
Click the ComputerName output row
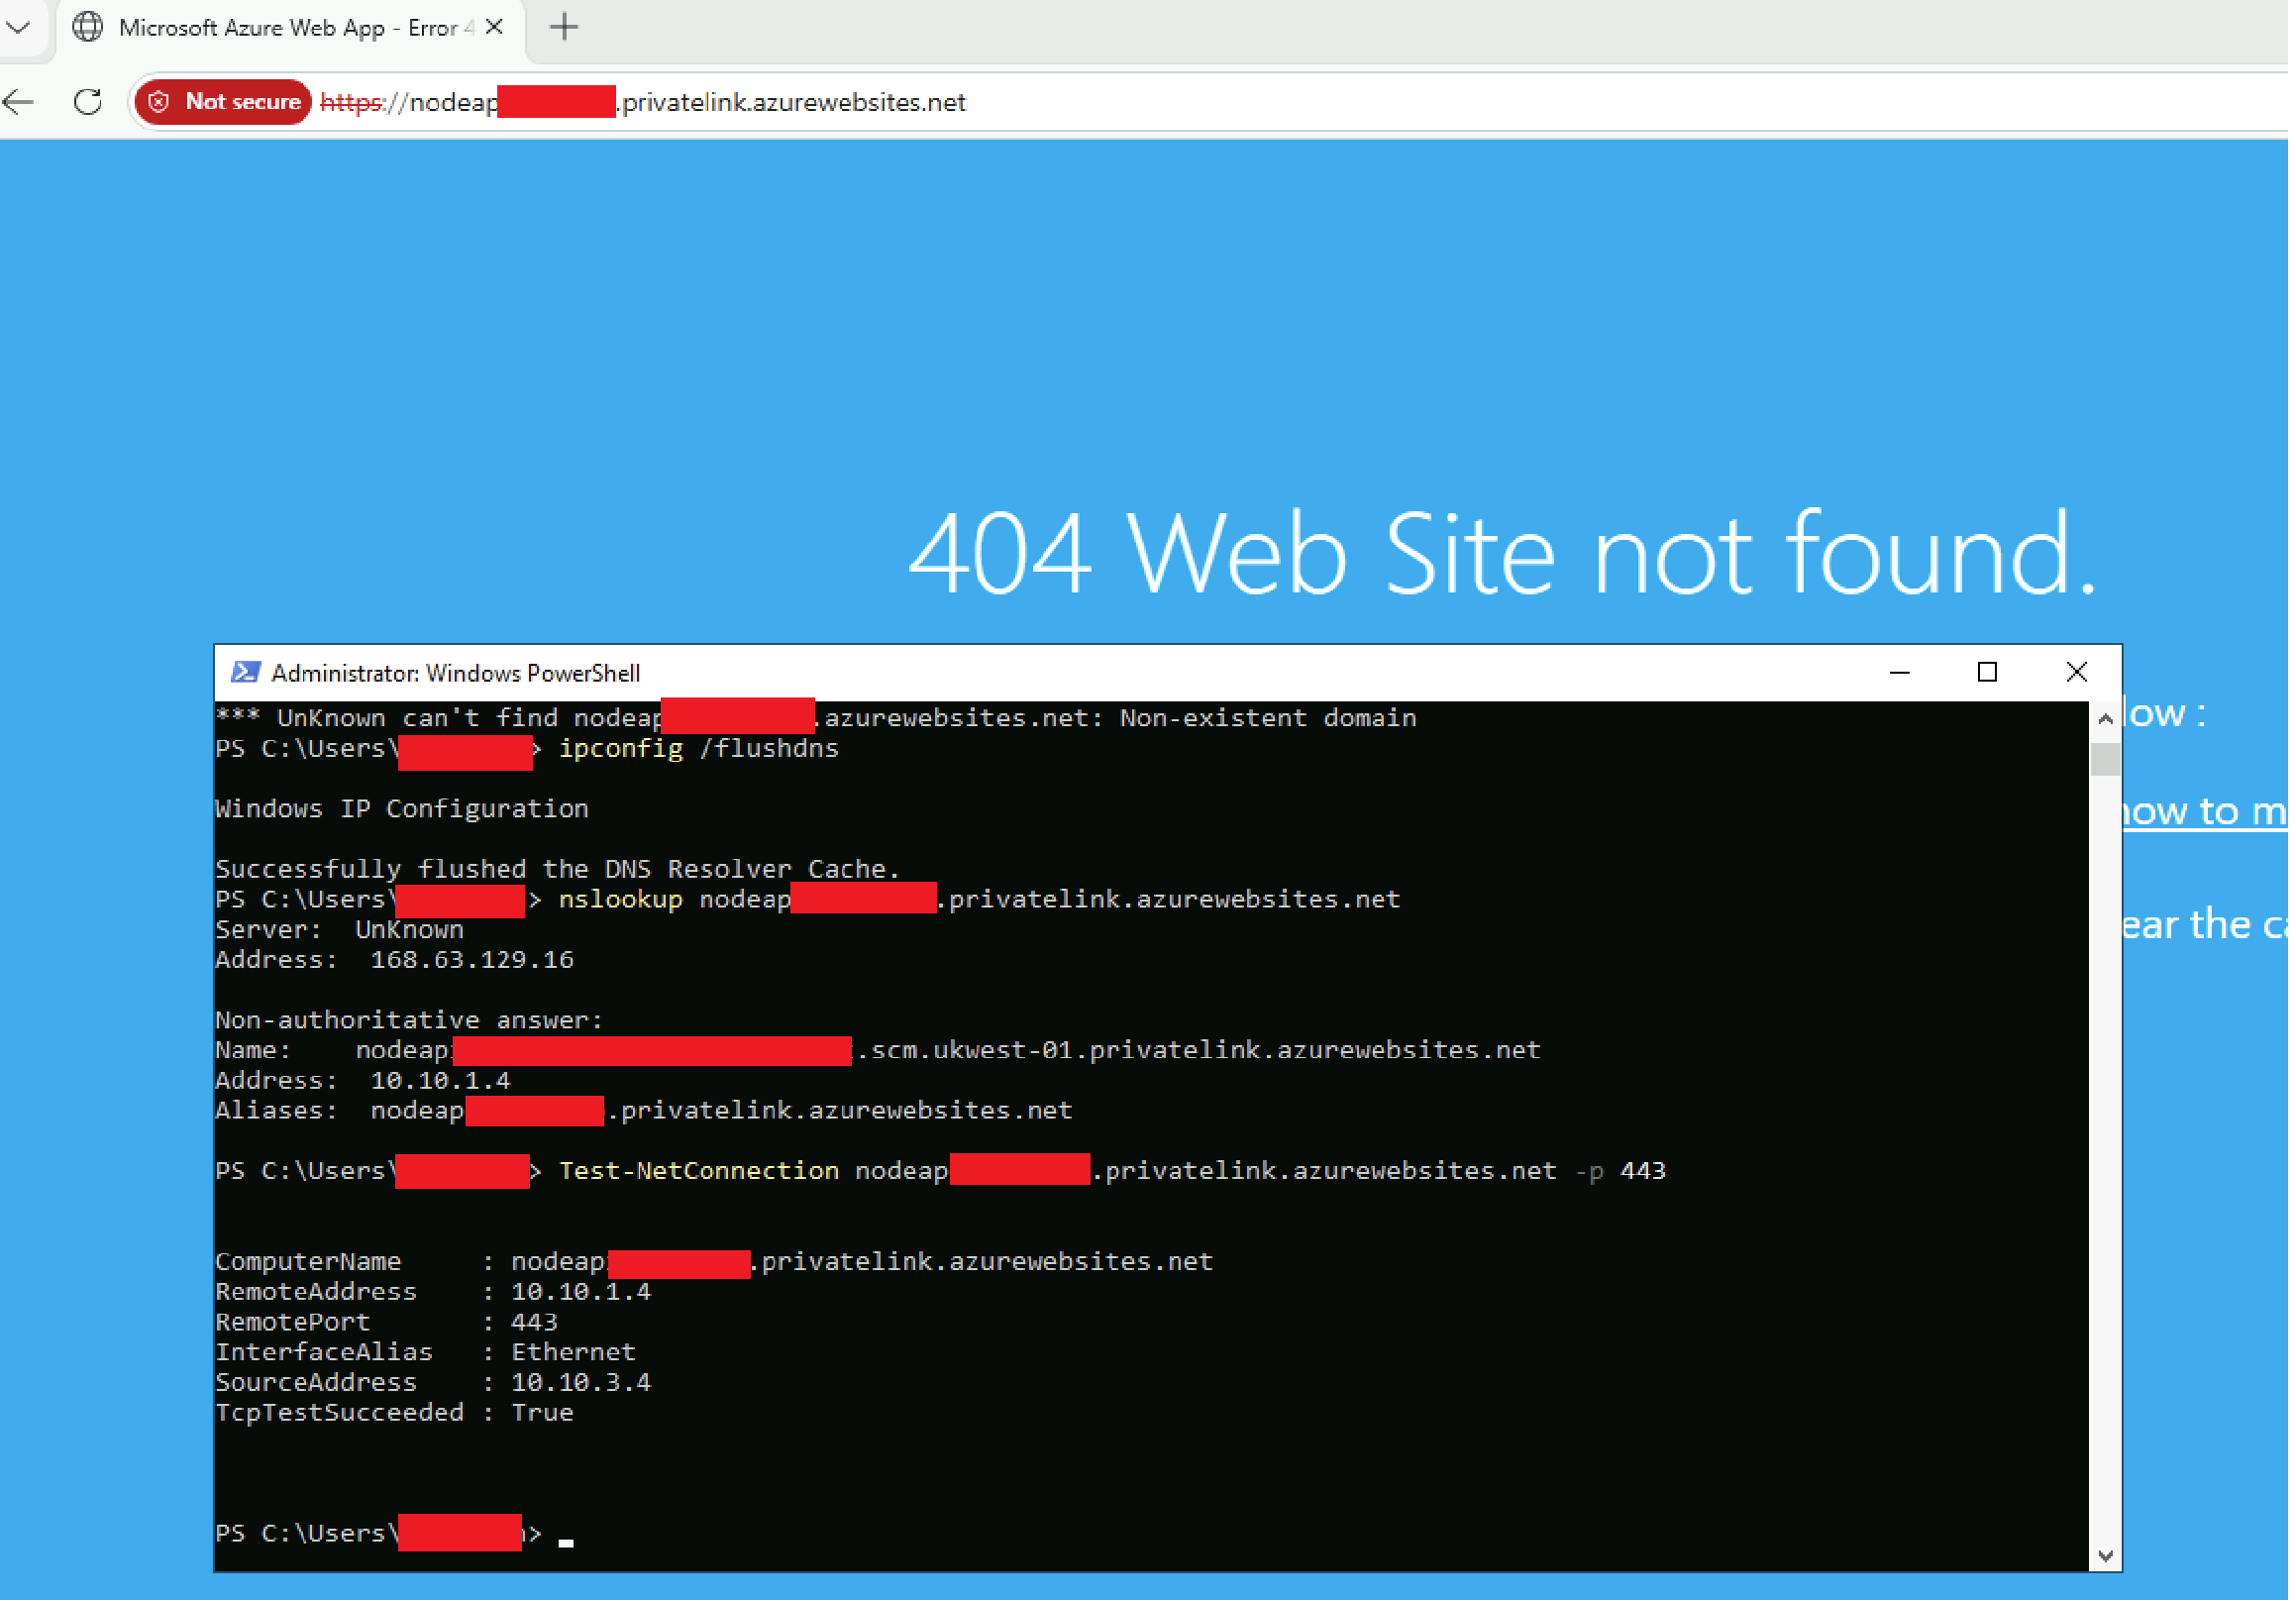coord(716,1265)
